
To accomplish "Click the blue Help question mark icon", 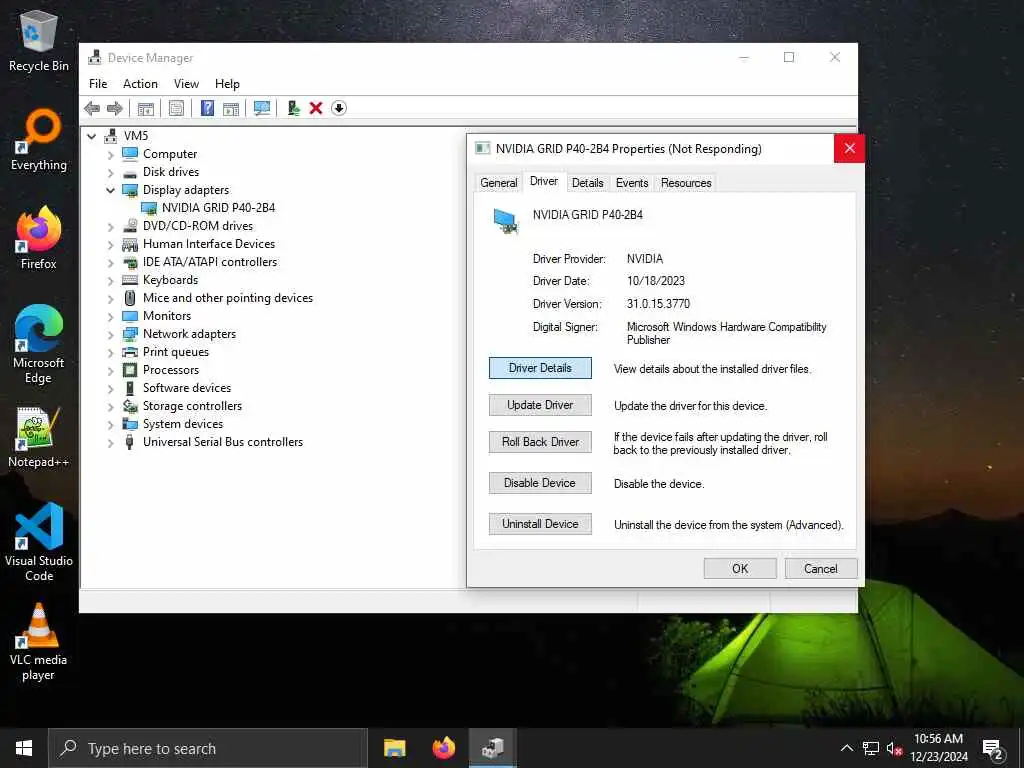I will point(207,108).
